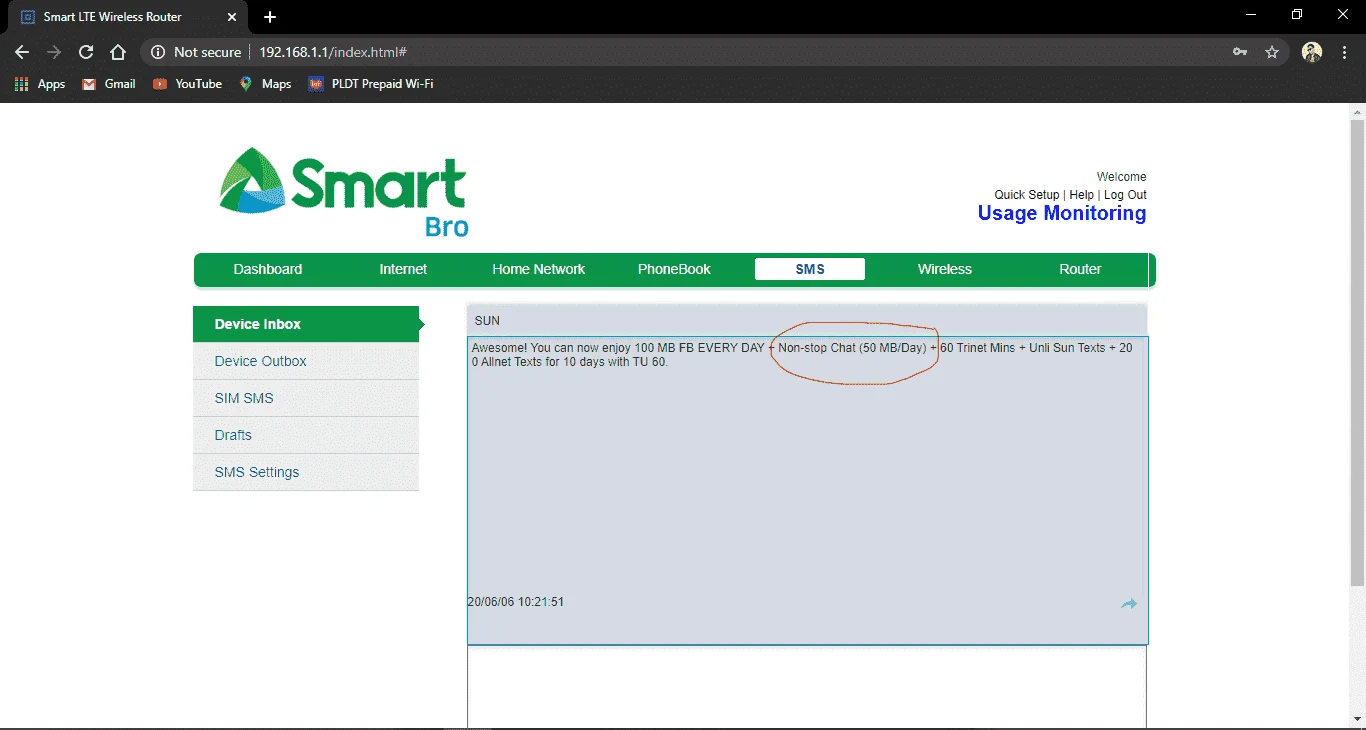
Task: Open Device Outbox in the sidebar
Action: [306, 361]
